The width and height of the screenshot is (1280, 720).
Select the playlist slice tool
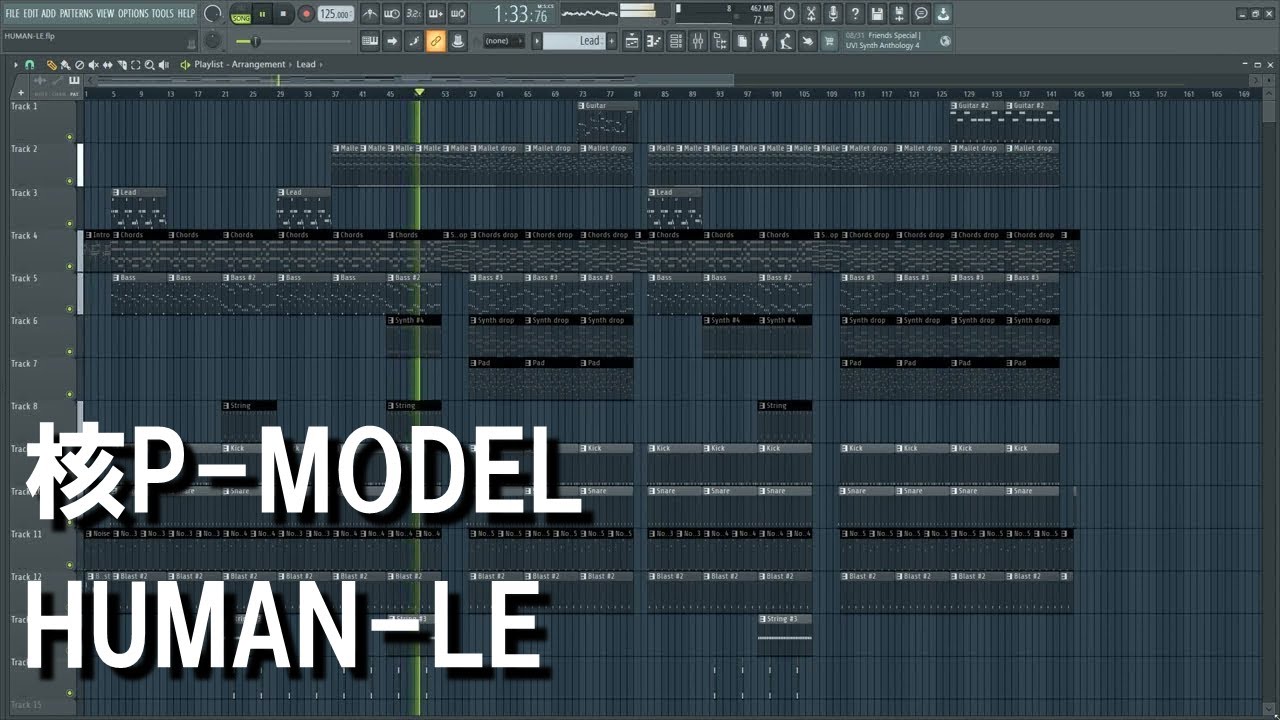click(x=122, y=64)
